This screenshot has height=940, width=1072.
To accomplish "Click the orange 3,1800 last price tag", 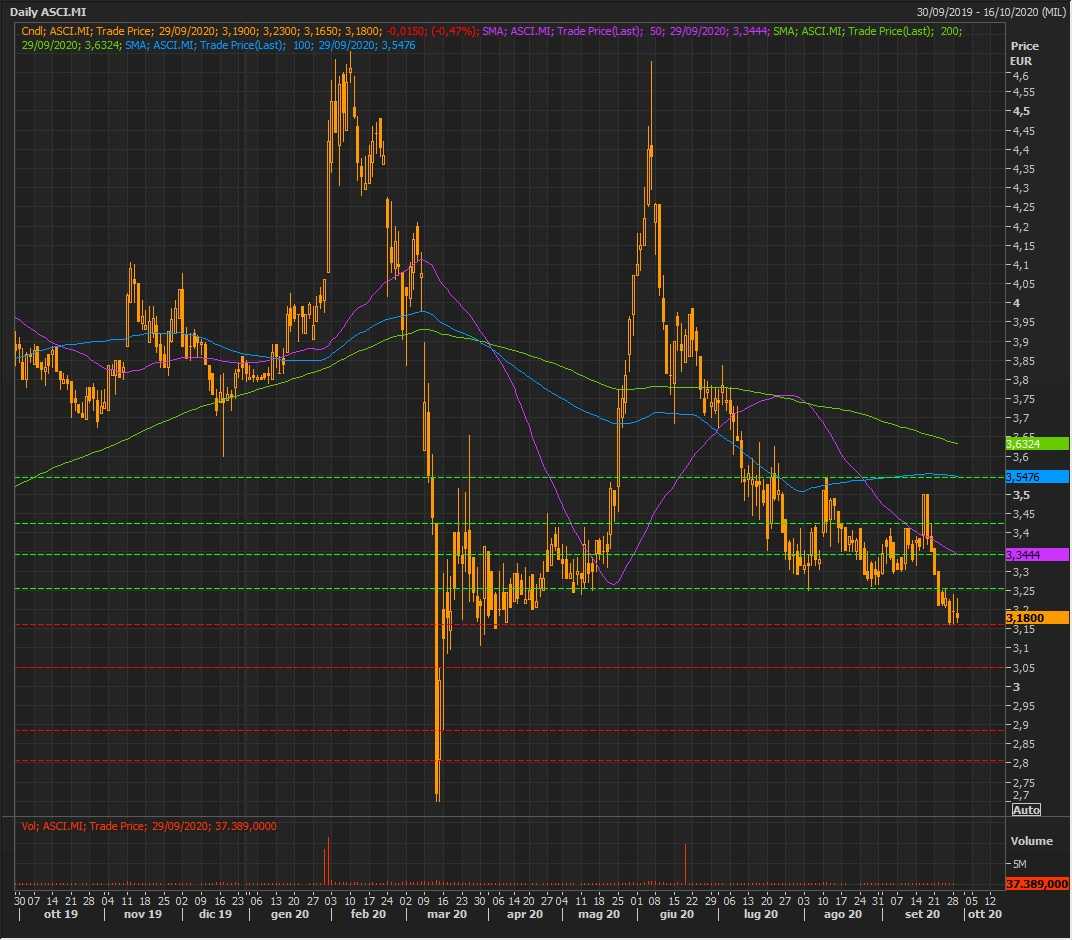I will [x=1036, y=618].
